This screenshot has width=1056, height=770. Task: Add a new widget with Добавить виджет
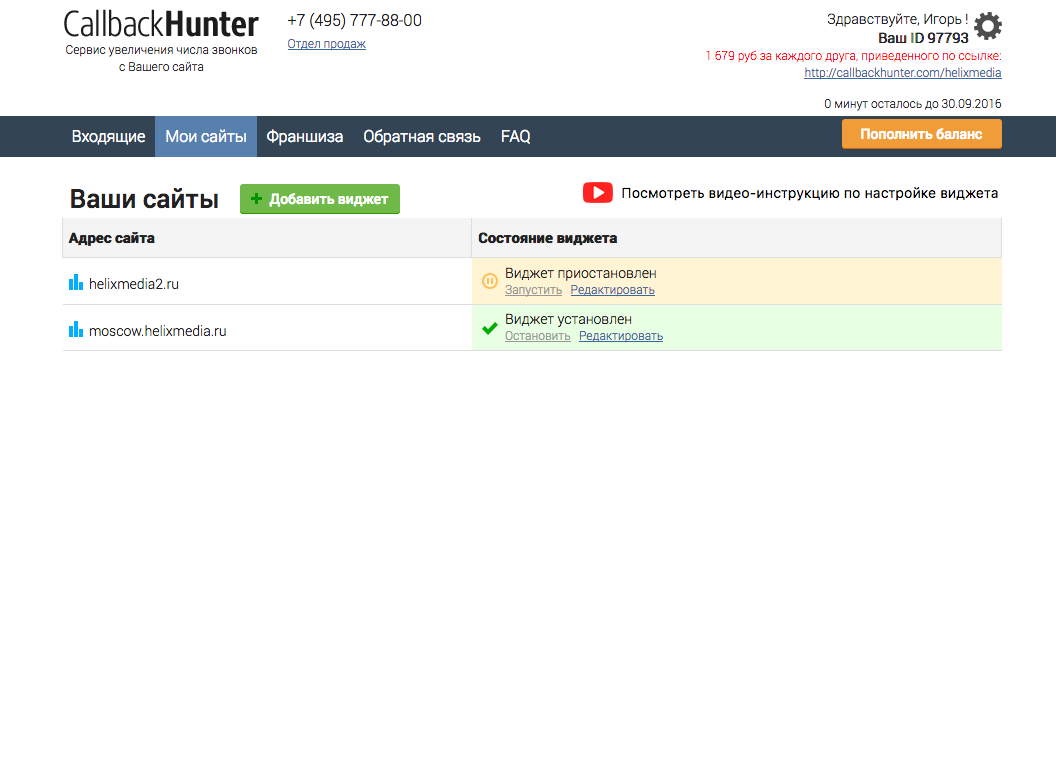[x=320, y=199]
